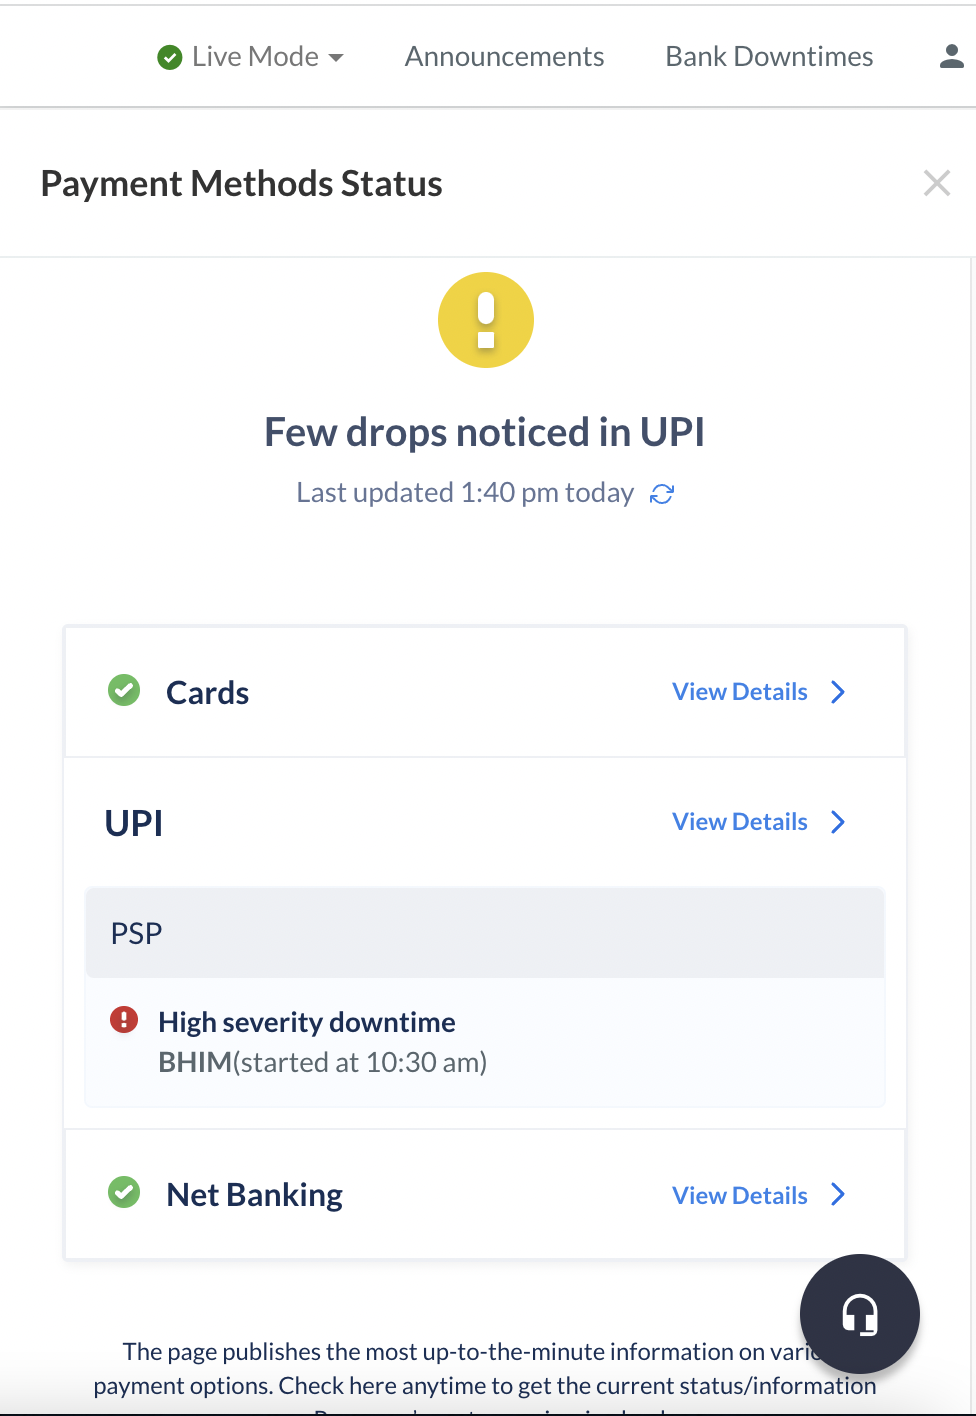Open the Live Mode dropdown
Image resolution: width=976 pixels, height=1416 pixels.
[x=251, y=57]
